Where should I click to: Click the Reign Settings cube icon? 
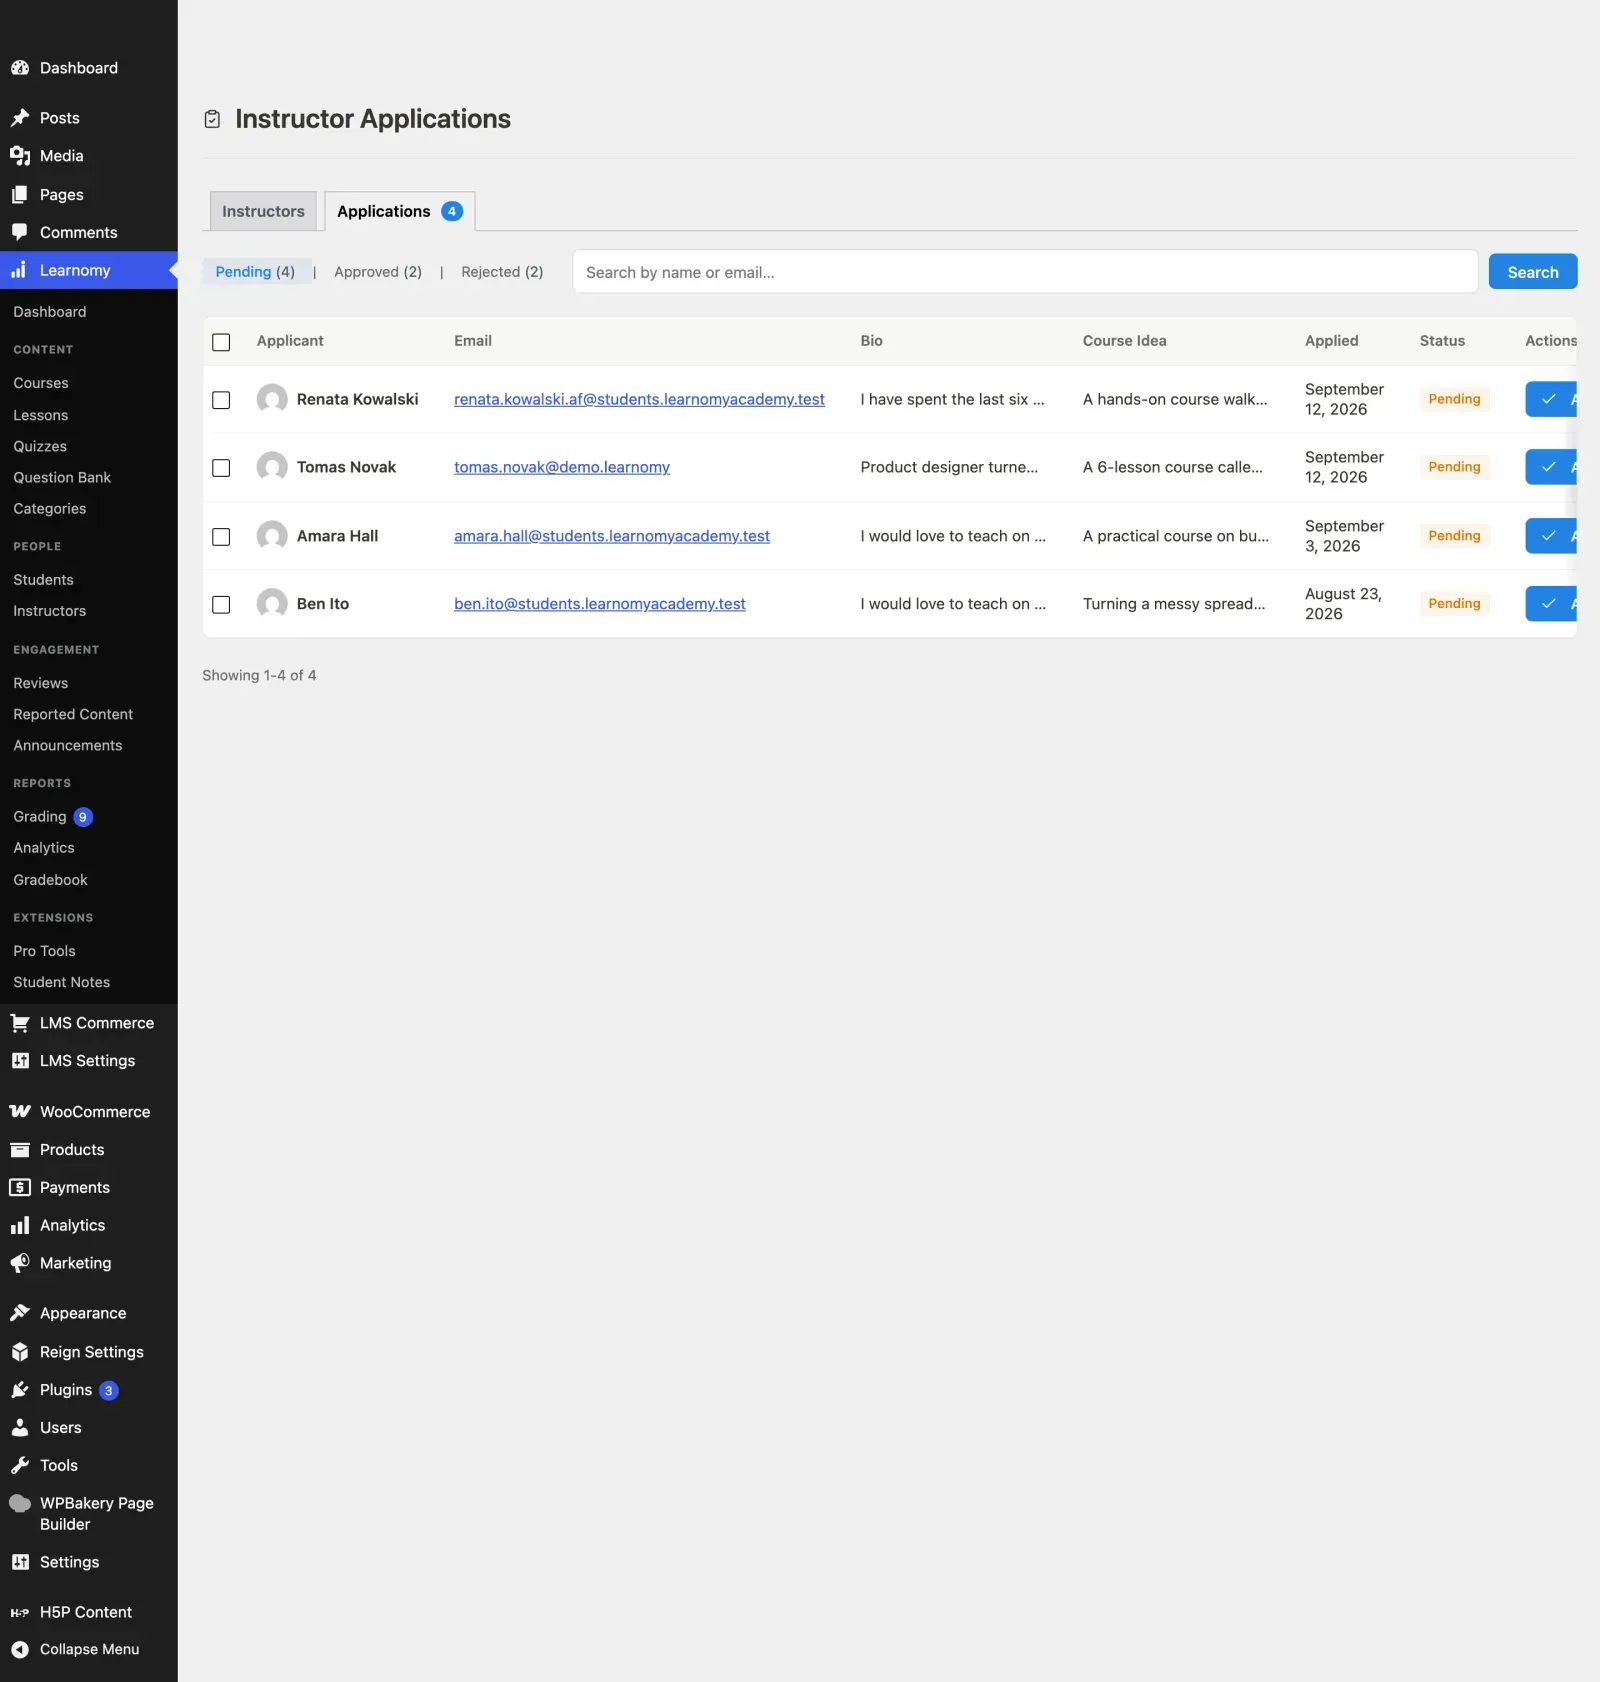click(20, 1352)
